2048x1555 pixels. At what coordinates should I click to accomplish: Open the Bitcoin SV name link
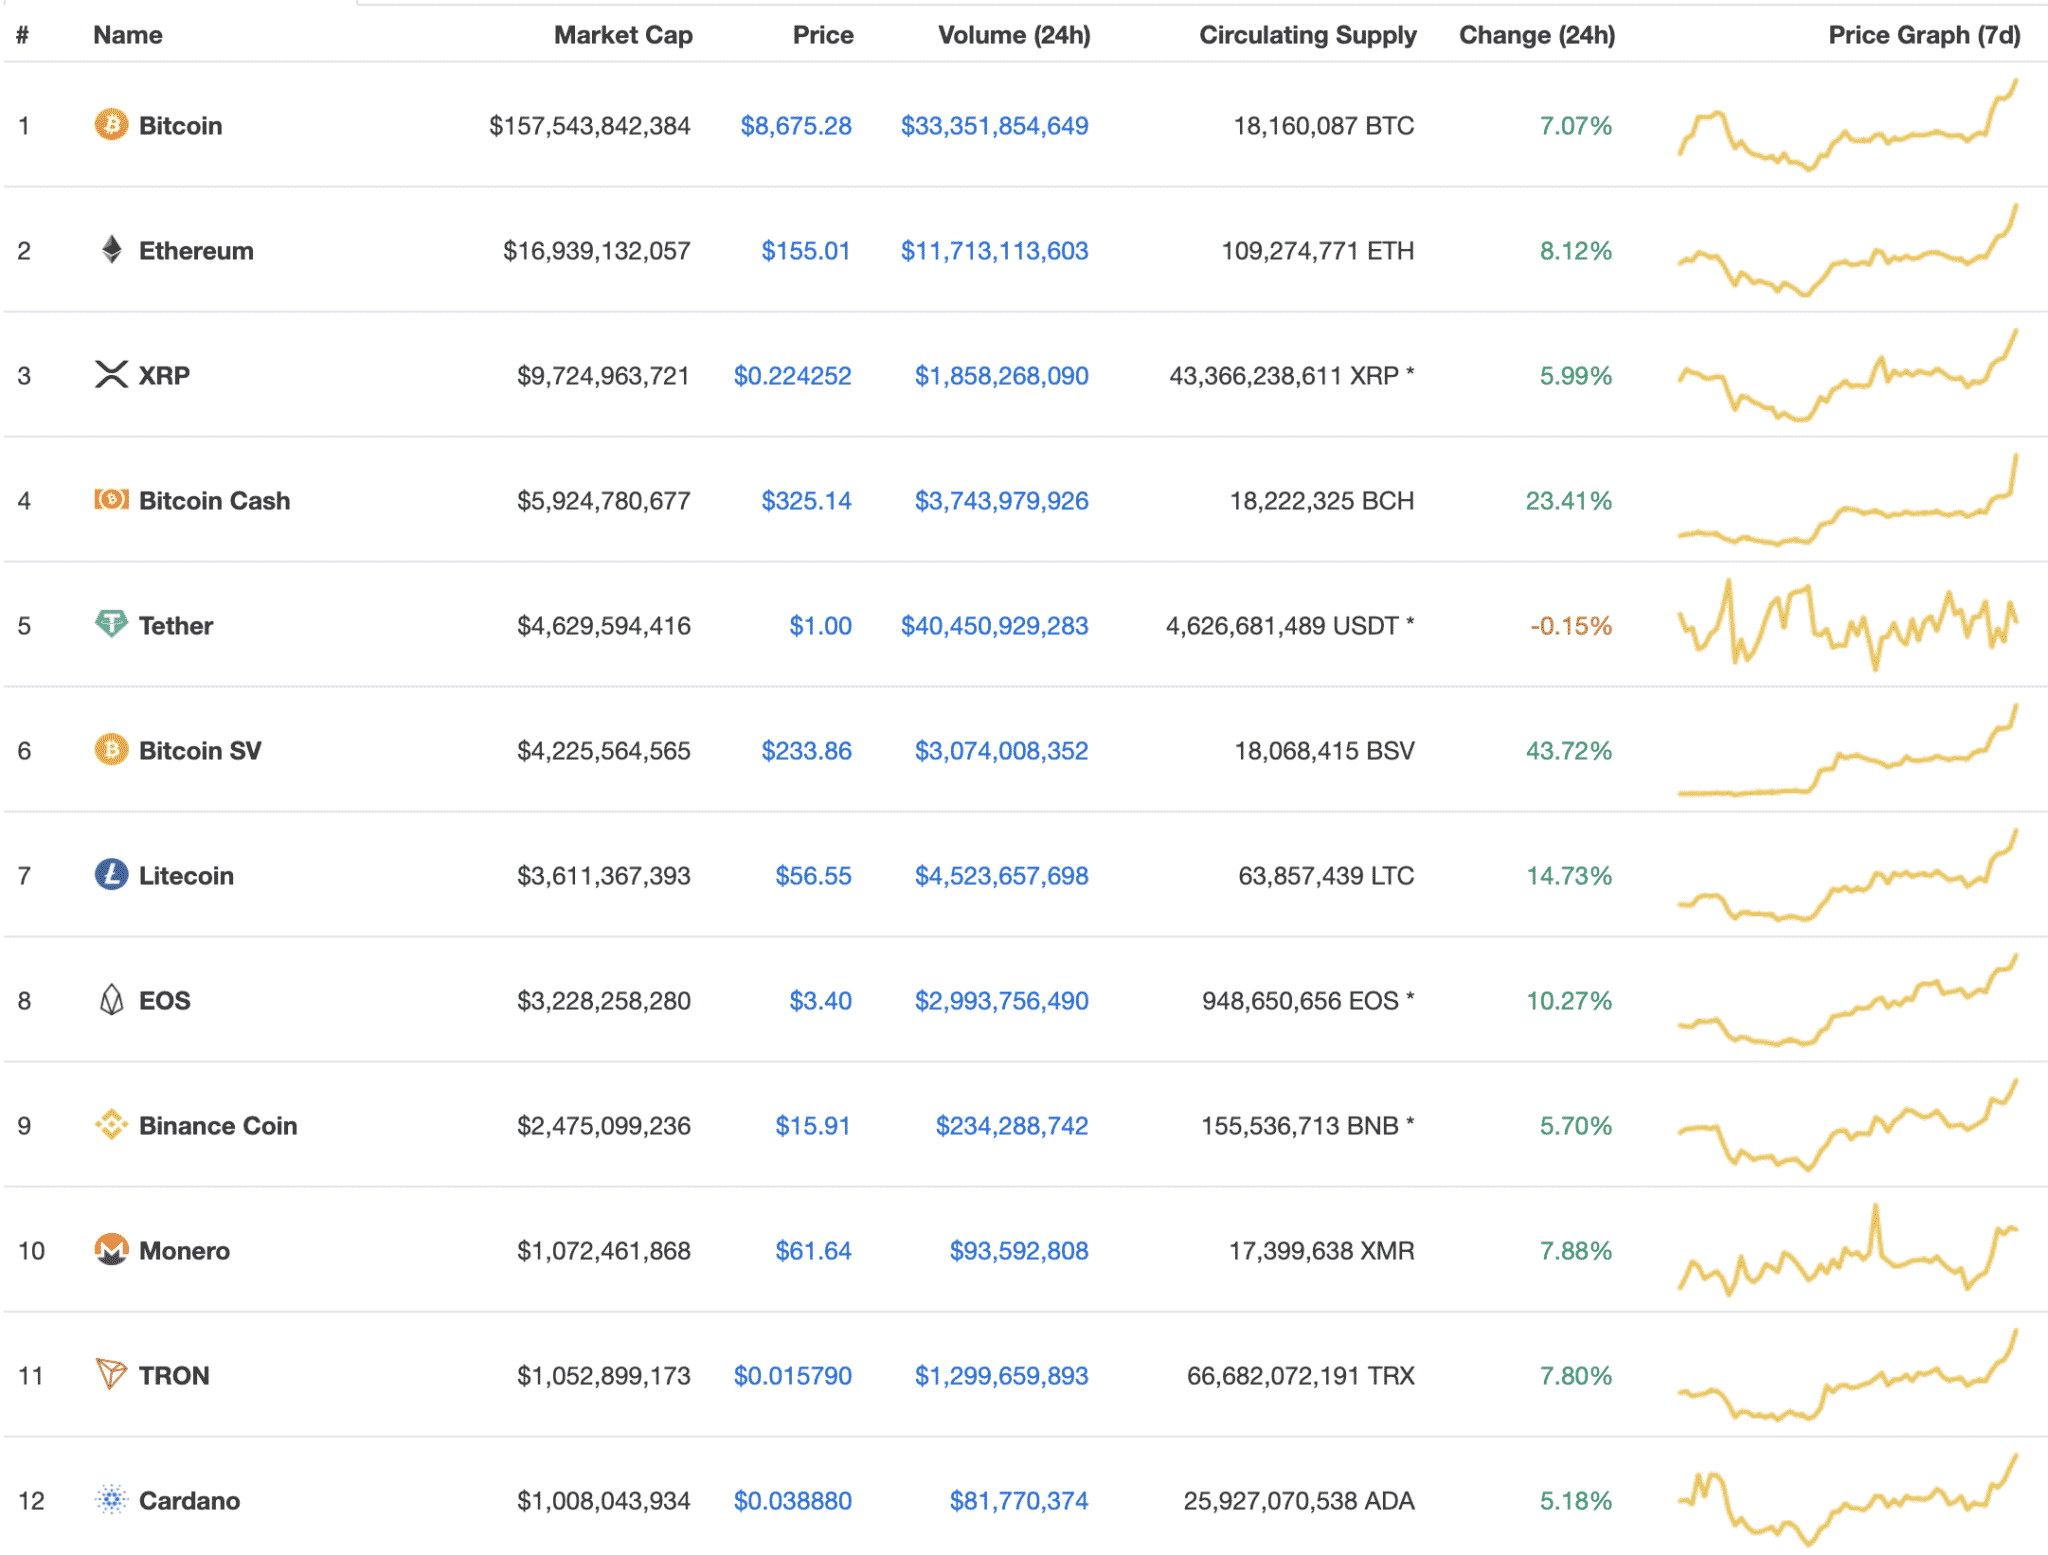point(200,750)
